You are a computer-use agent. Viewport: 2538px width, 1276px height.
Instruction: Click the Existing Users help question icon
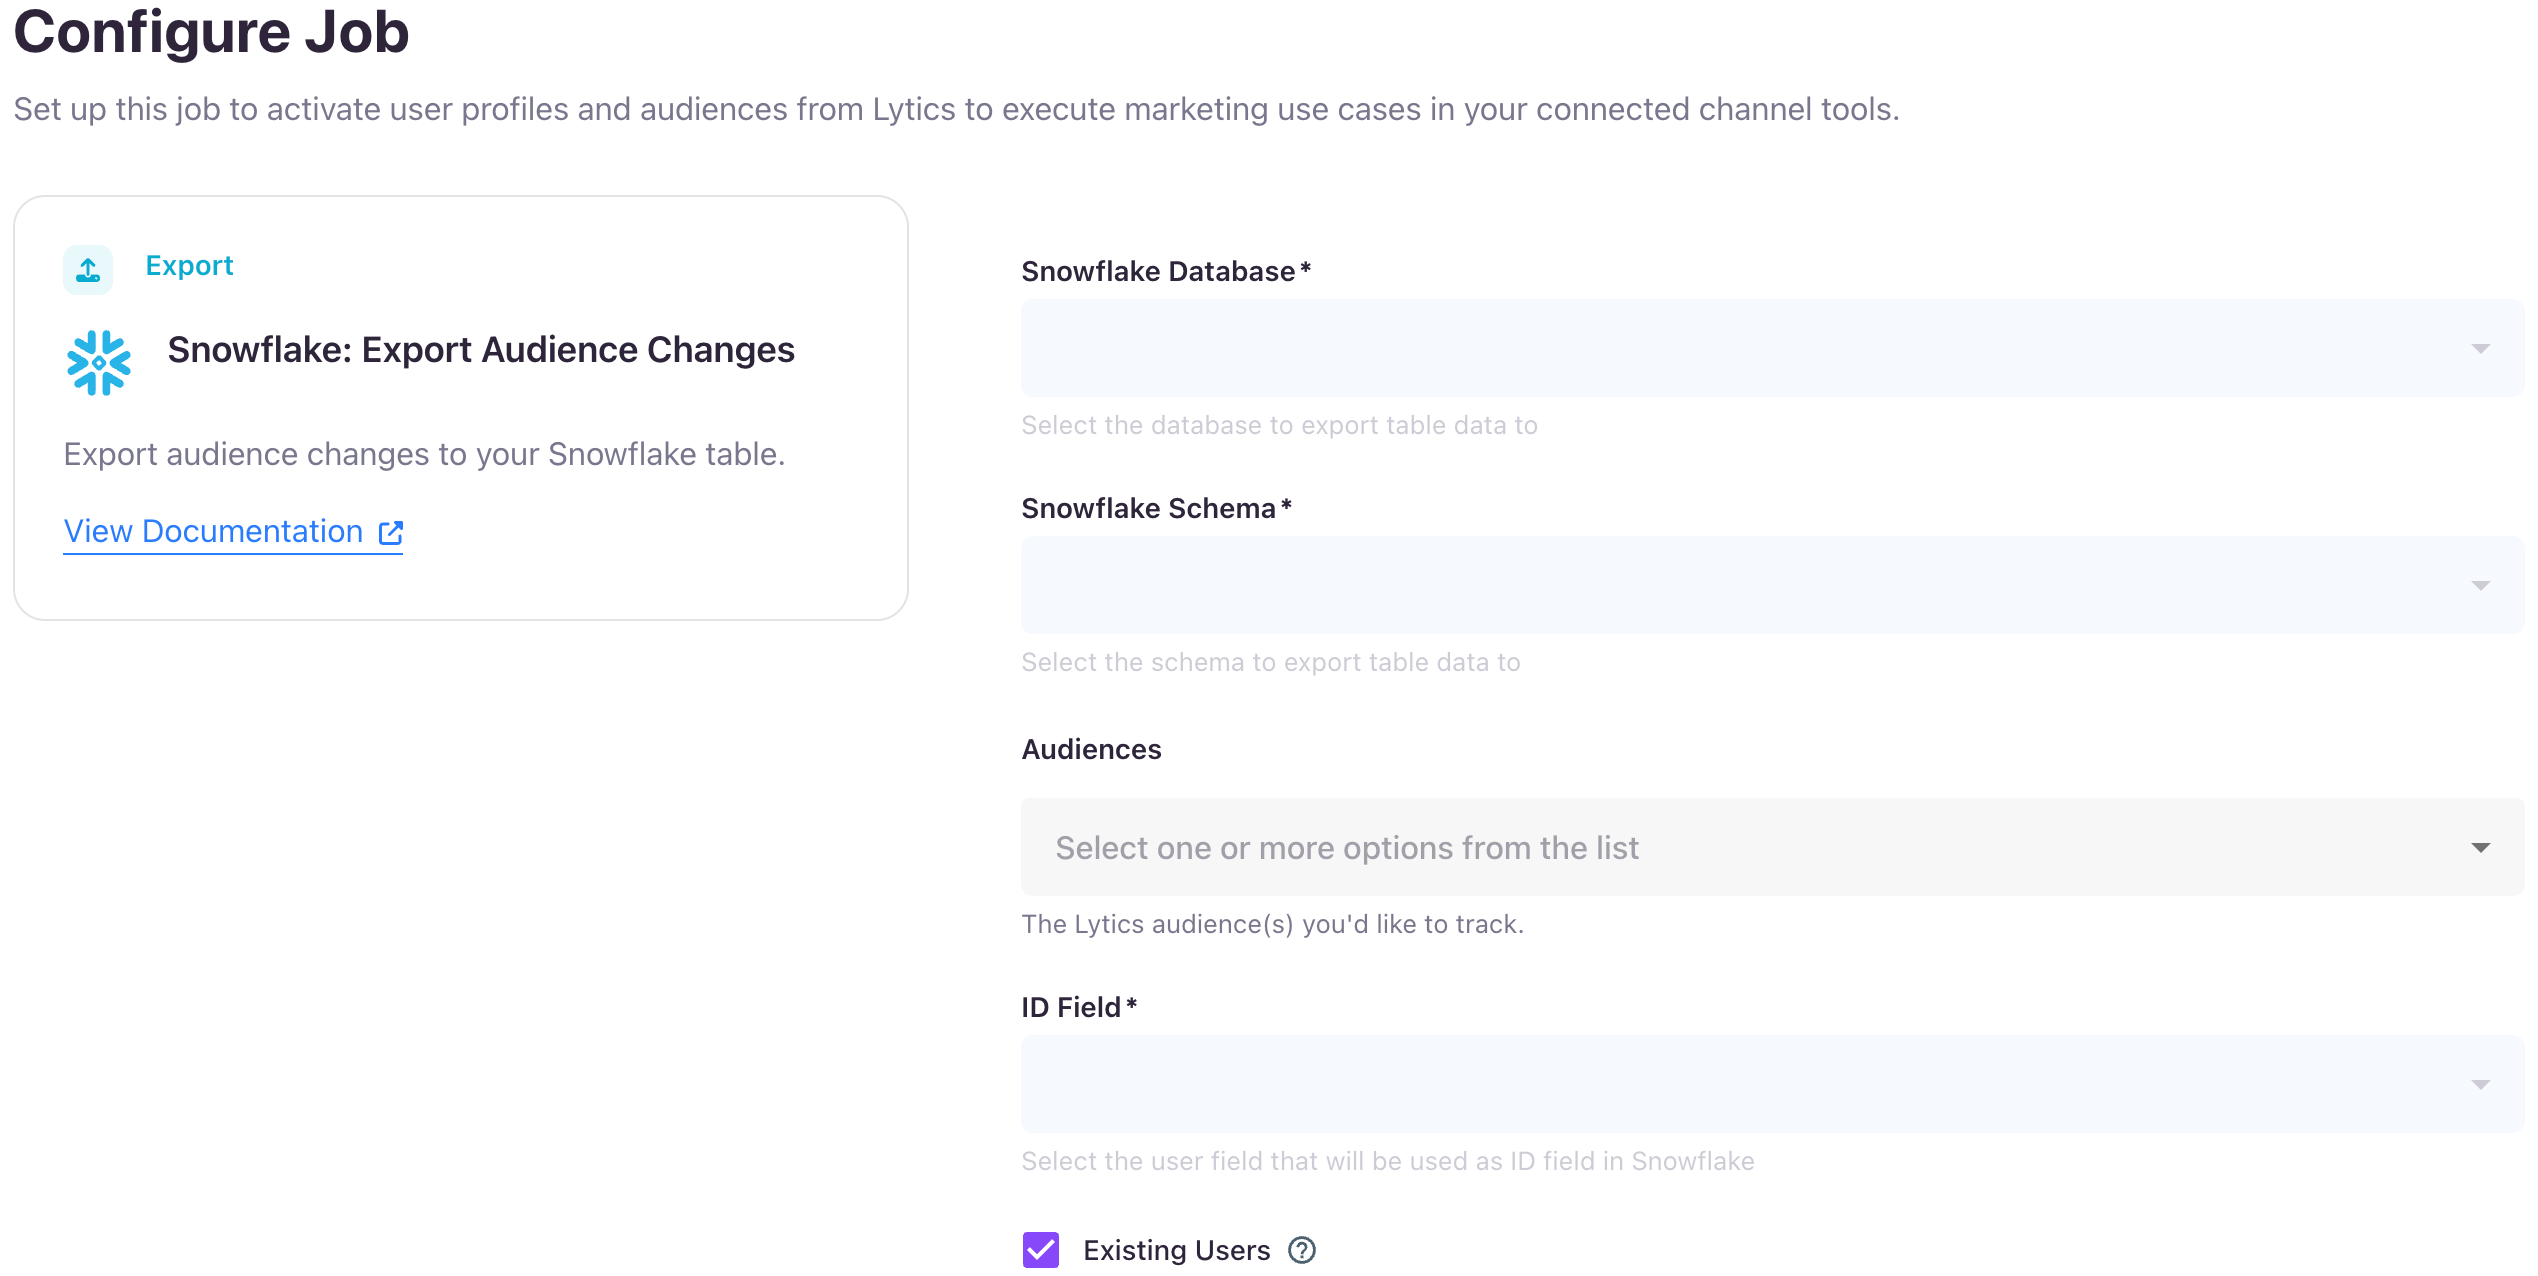1301,1250
